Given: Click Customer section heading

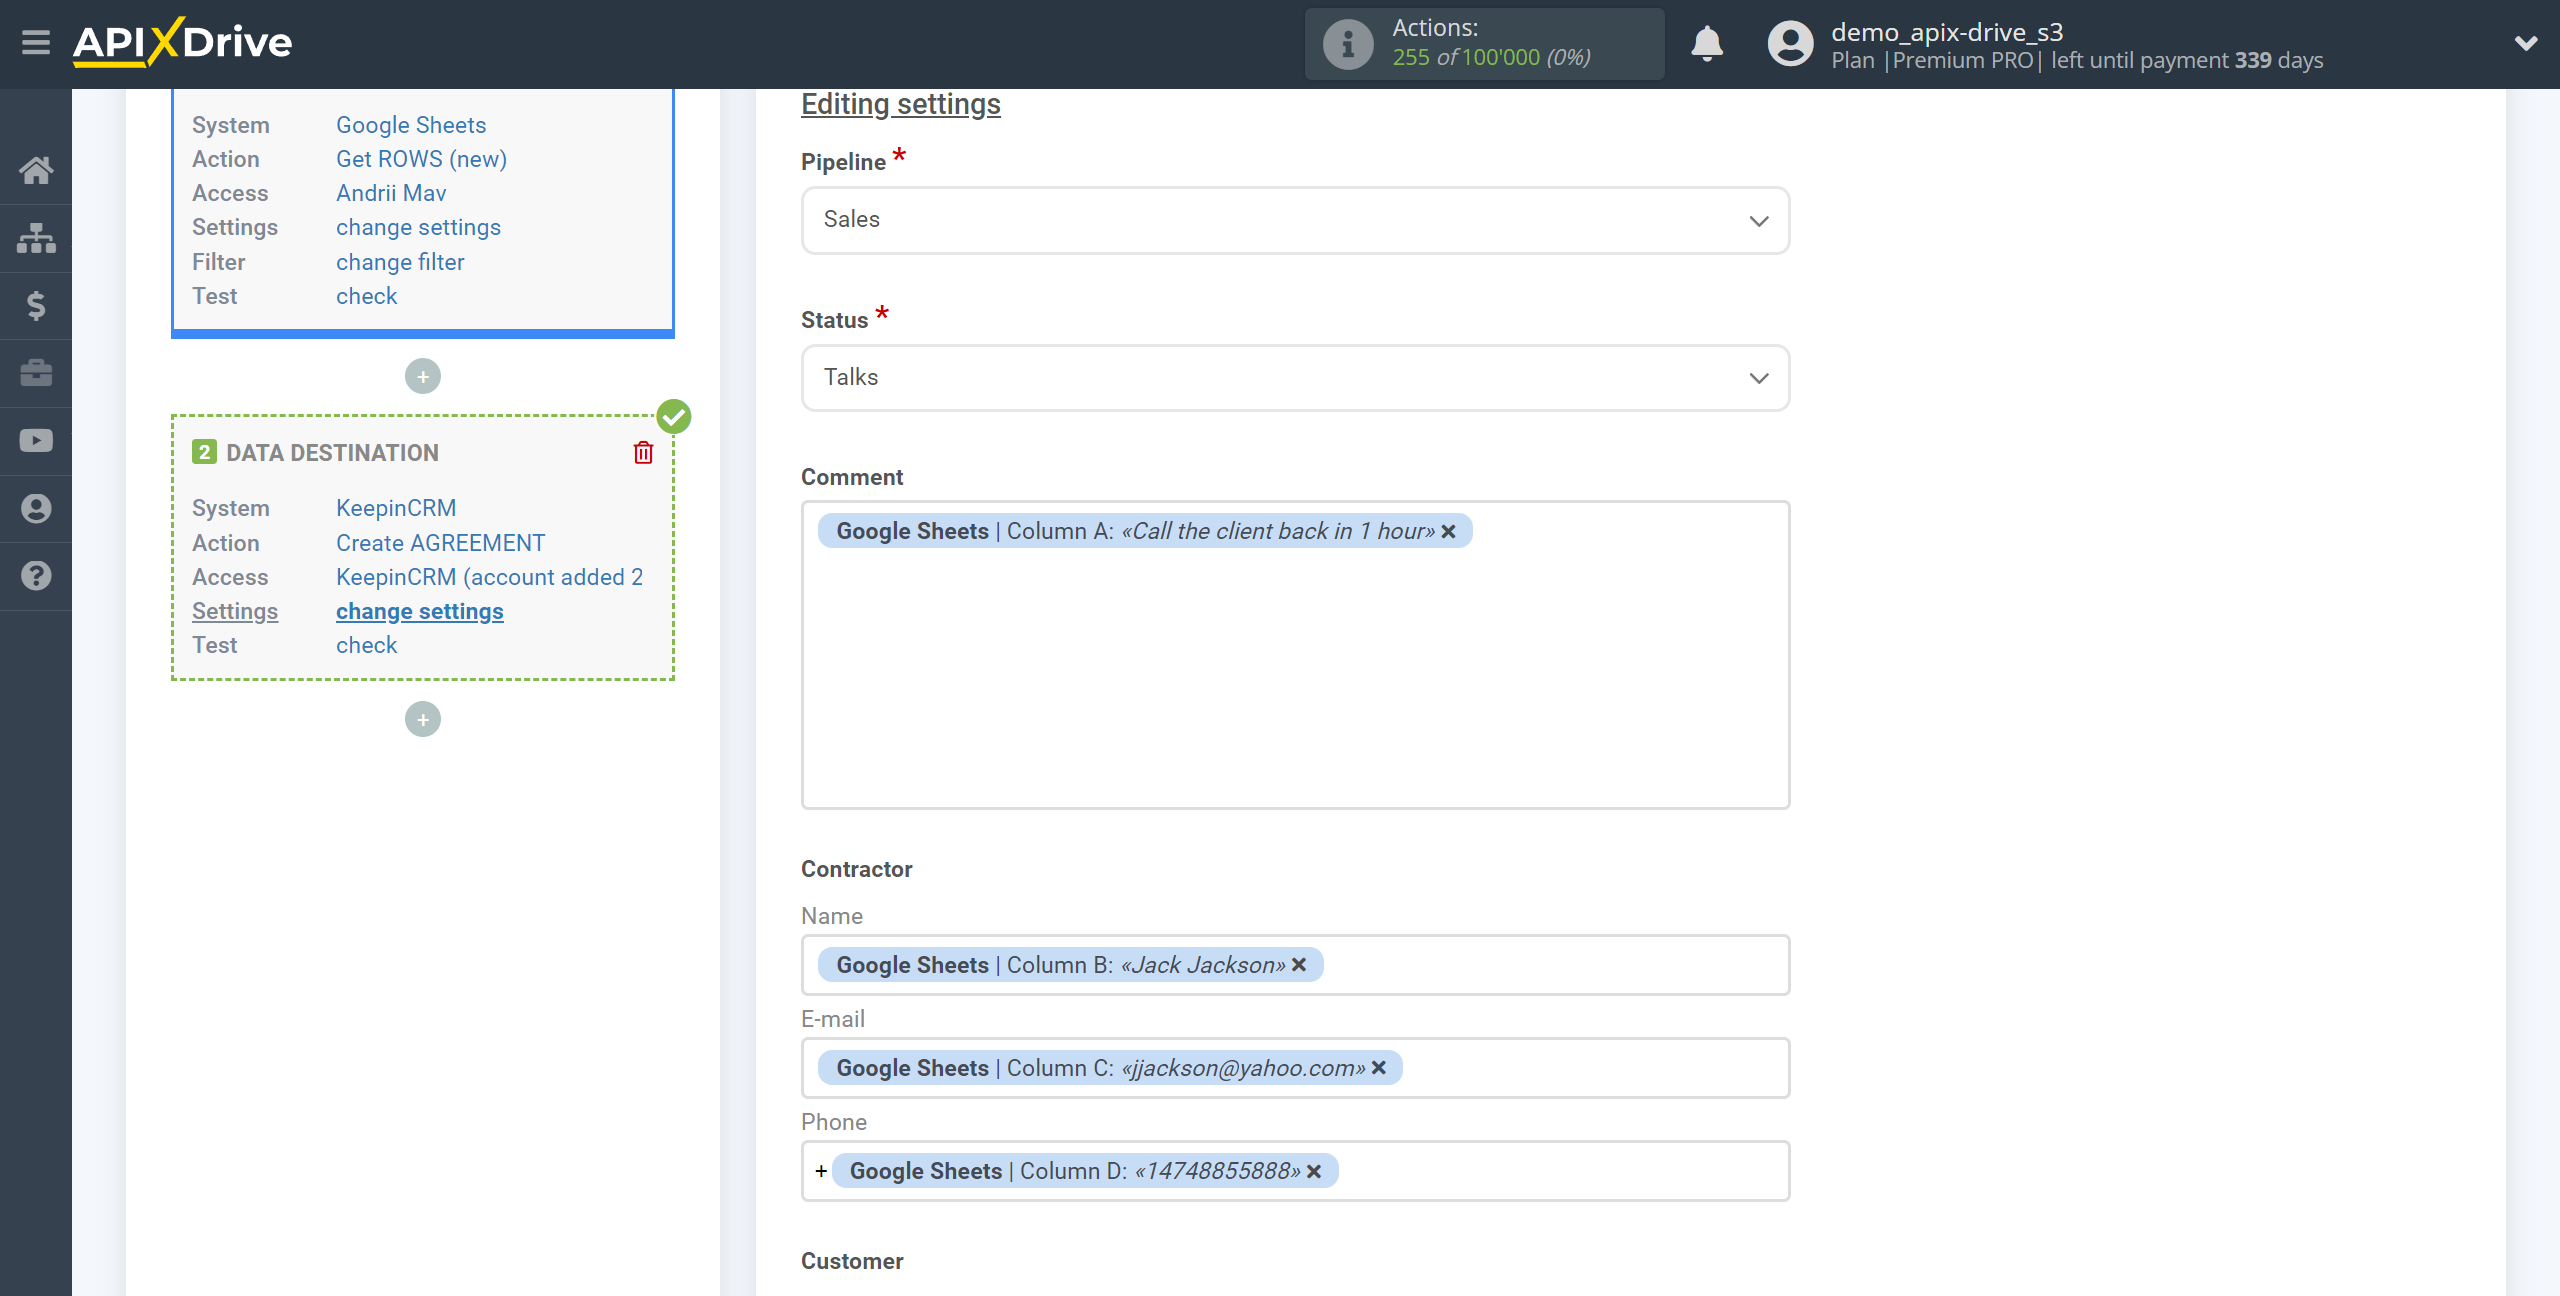Looking at the screenshot, I should 852,1261.
